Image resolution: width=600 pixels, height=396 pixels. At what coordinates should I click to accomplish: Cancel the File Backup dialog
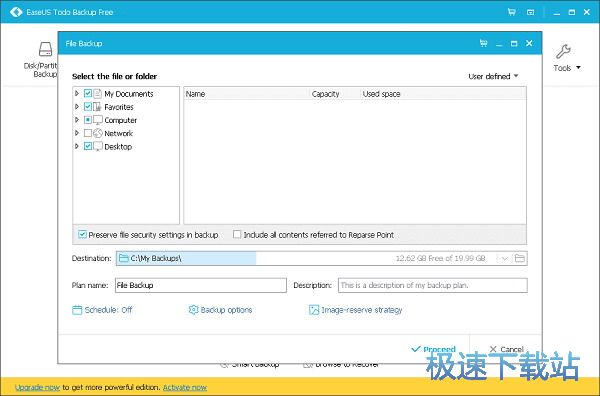pyautogui.click(x=506, y=349)
